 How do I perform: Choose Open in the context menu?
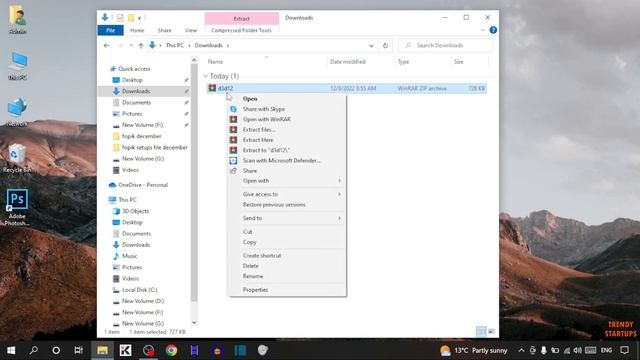click(287, 99)
